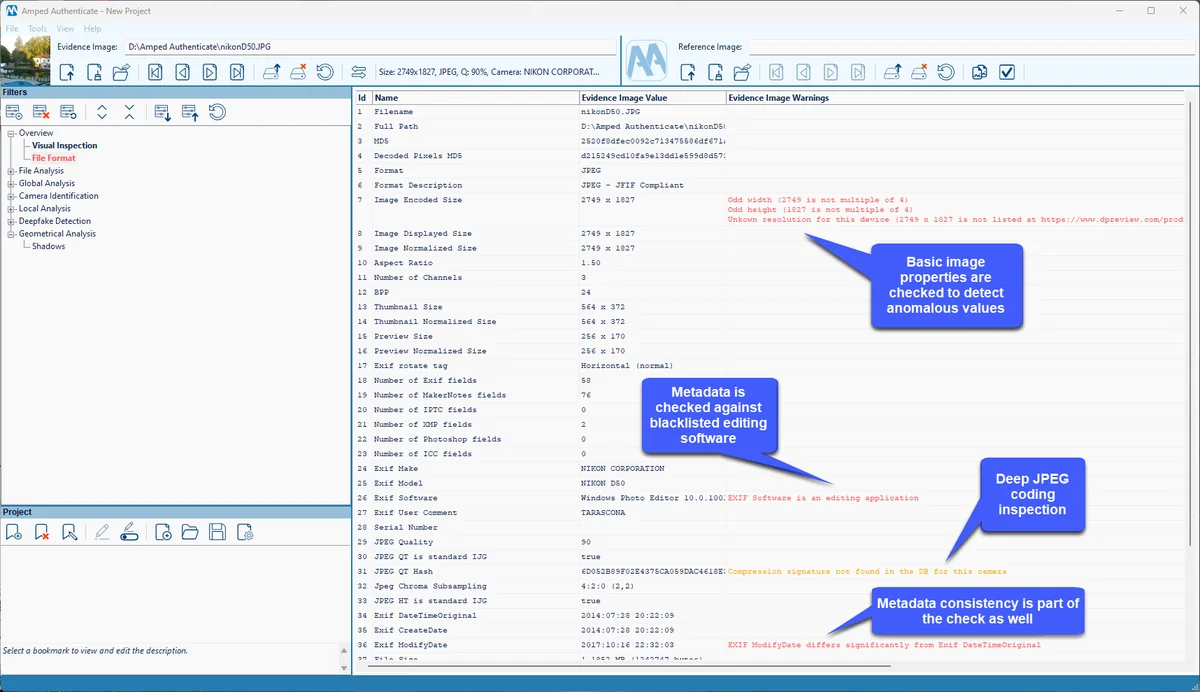This screenshot has height=692, width=1200.
Task: Open folder icon in Reference Image toolbar
Action: click(x=742, y=72)
